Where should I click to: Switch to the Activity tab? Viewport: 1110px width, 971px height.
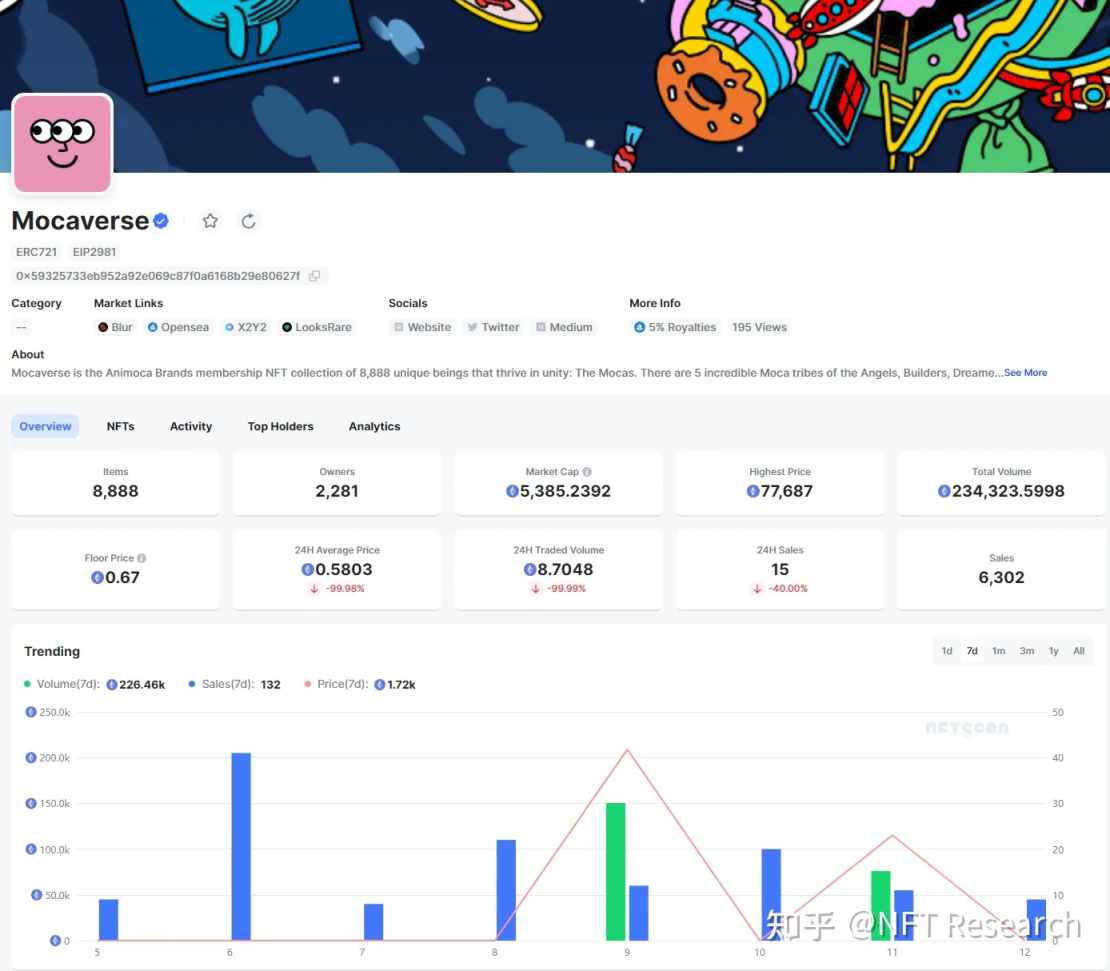(x=191, y=426)
